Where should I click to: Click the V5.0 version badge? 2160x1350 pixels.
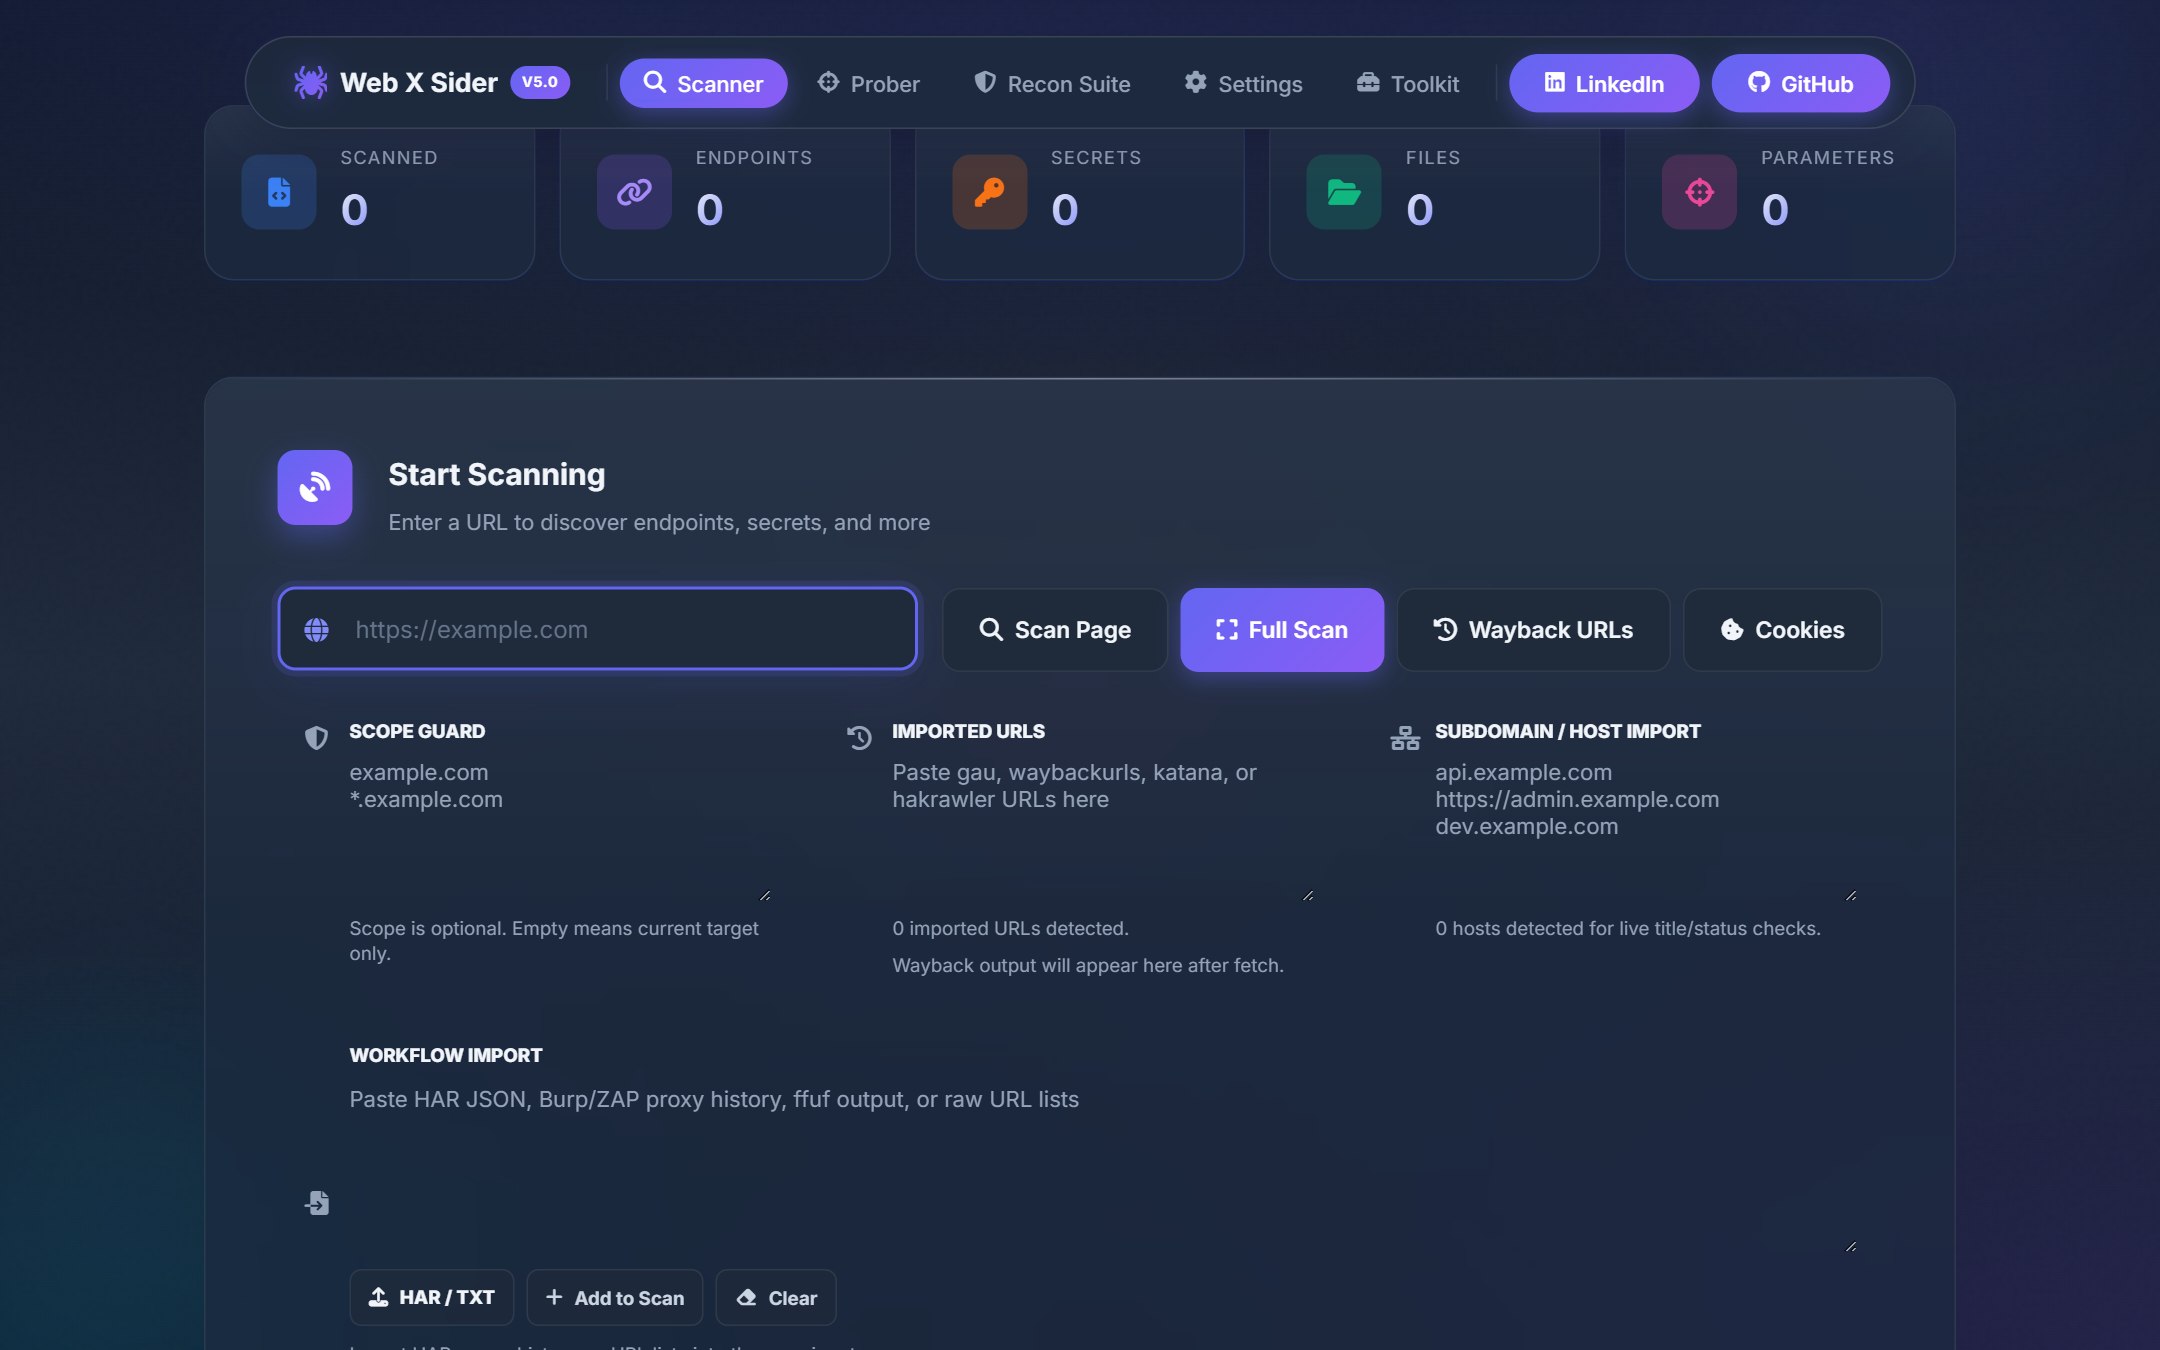[x=540, y=83]
